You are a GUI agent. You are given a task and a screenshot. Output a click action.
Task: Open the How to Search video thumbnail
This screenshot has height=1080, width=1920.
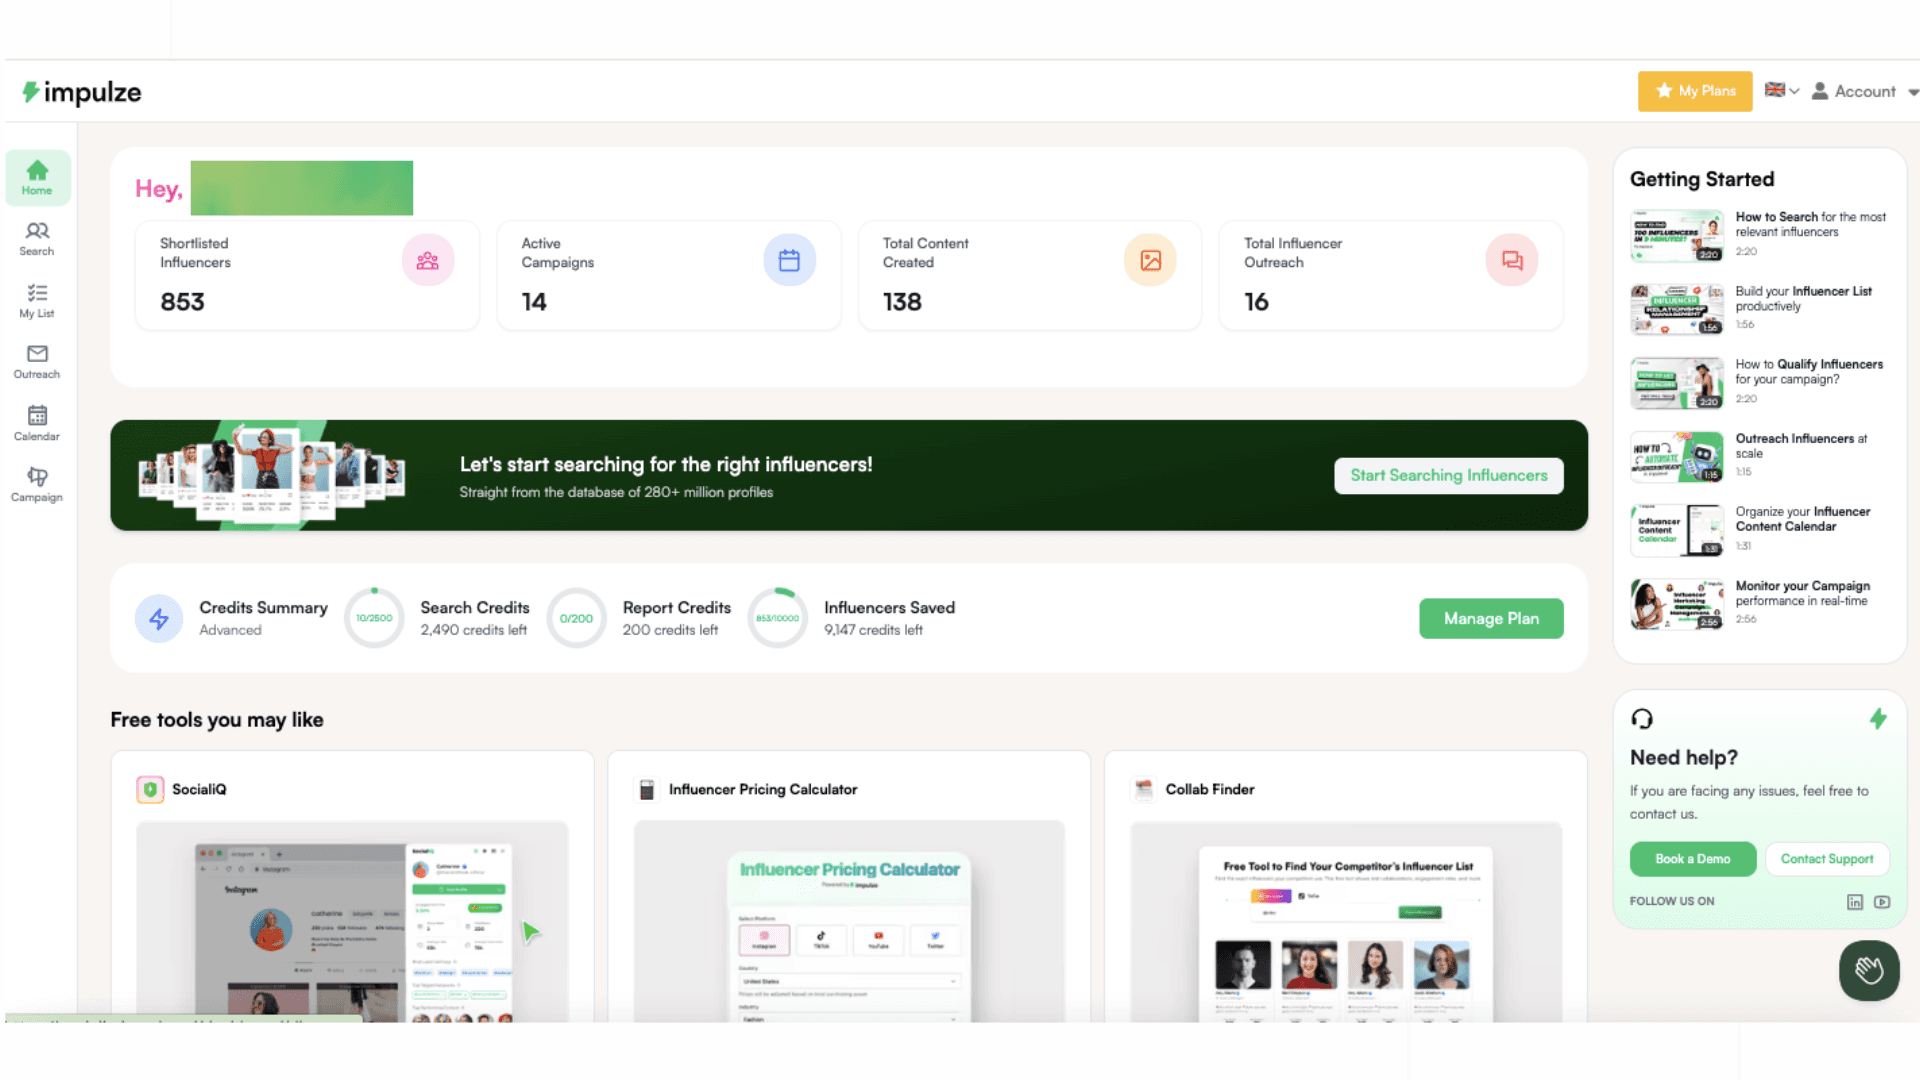coord(1676,234)
